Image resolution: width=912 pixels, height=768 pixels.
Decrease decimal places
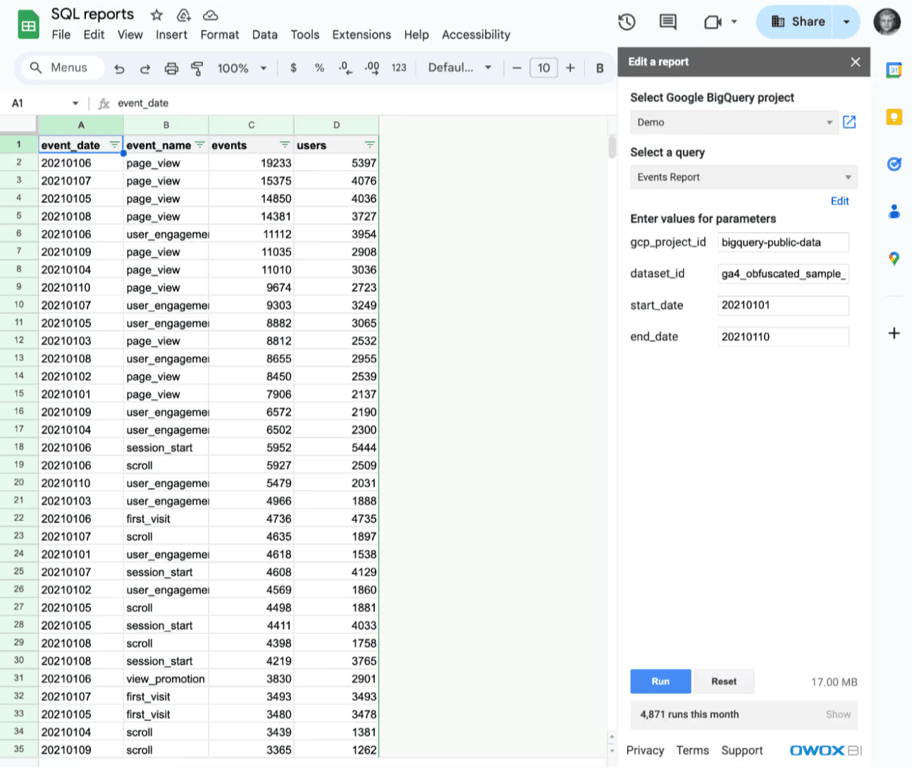(x=345, y=68)
